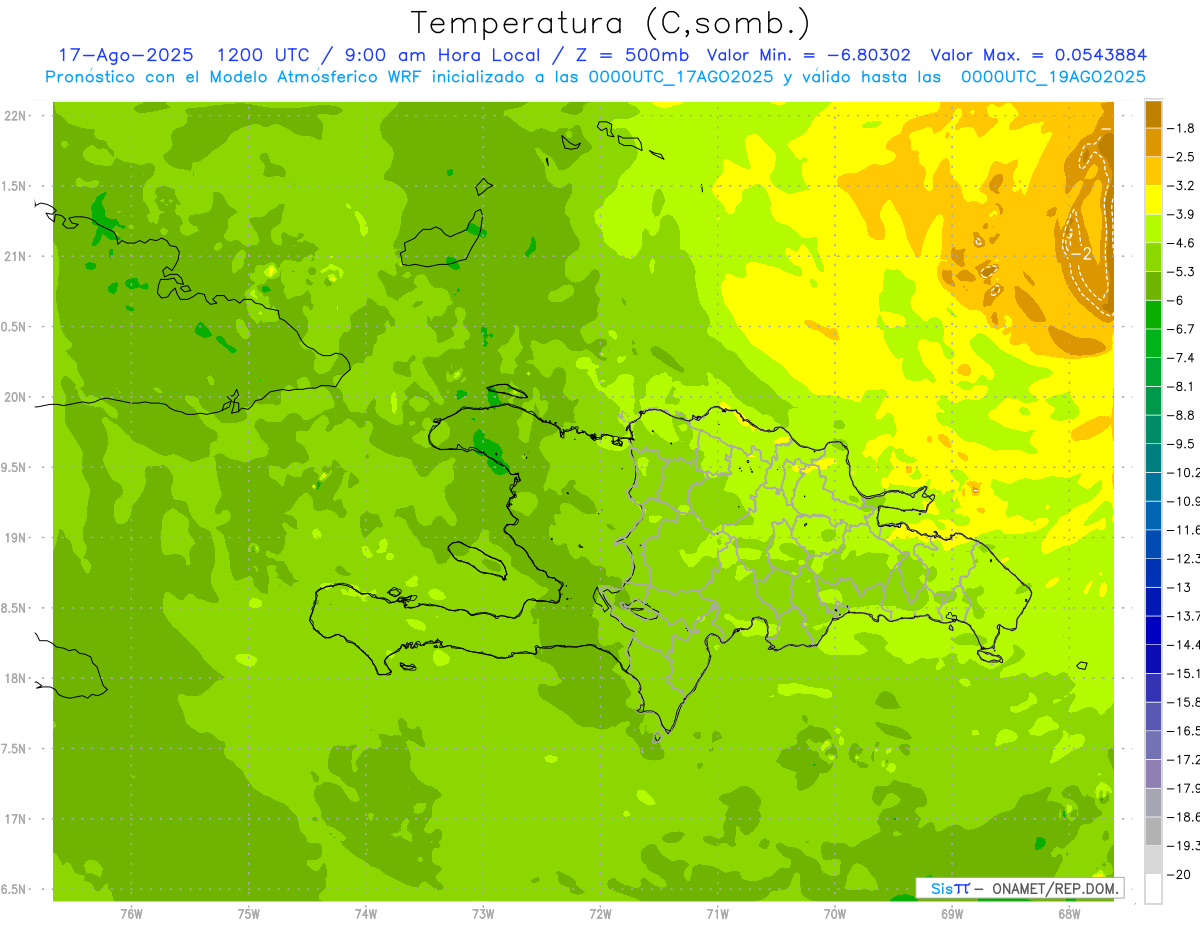
Task: Click the '17-Ago-2025' date text
Action: (125, 55)
